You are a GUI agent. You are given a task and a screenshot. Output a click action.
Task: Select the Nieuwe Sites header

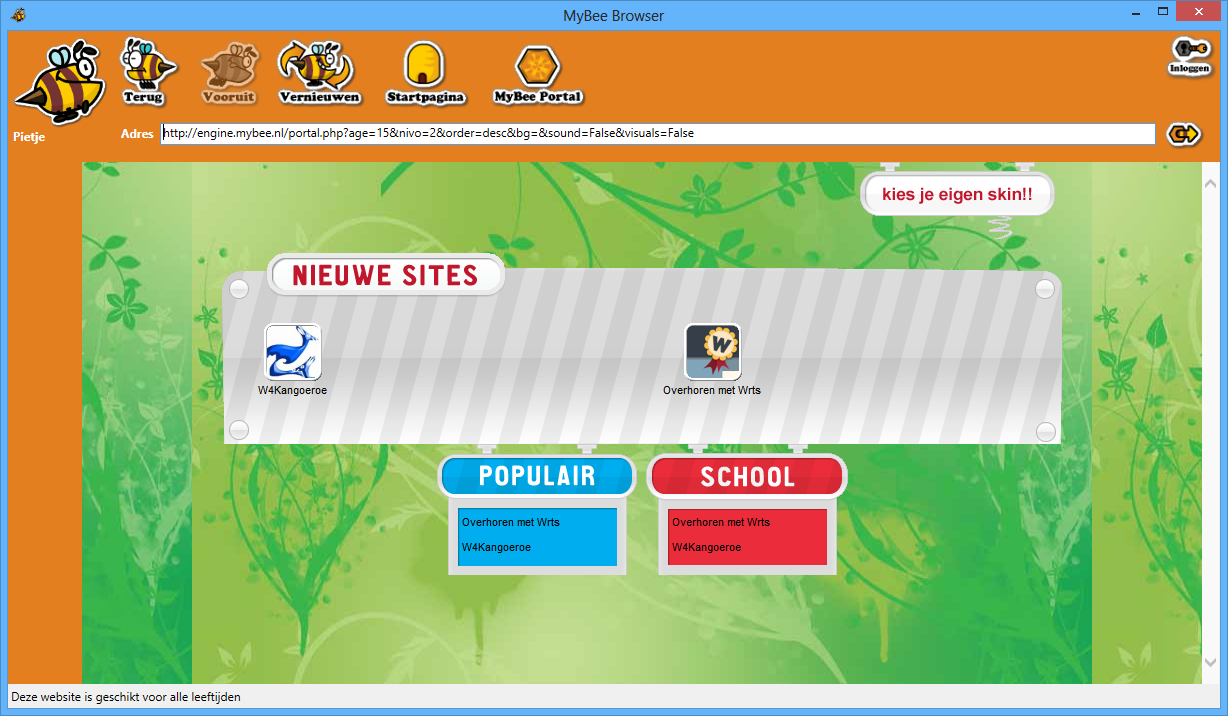[385, 274]
